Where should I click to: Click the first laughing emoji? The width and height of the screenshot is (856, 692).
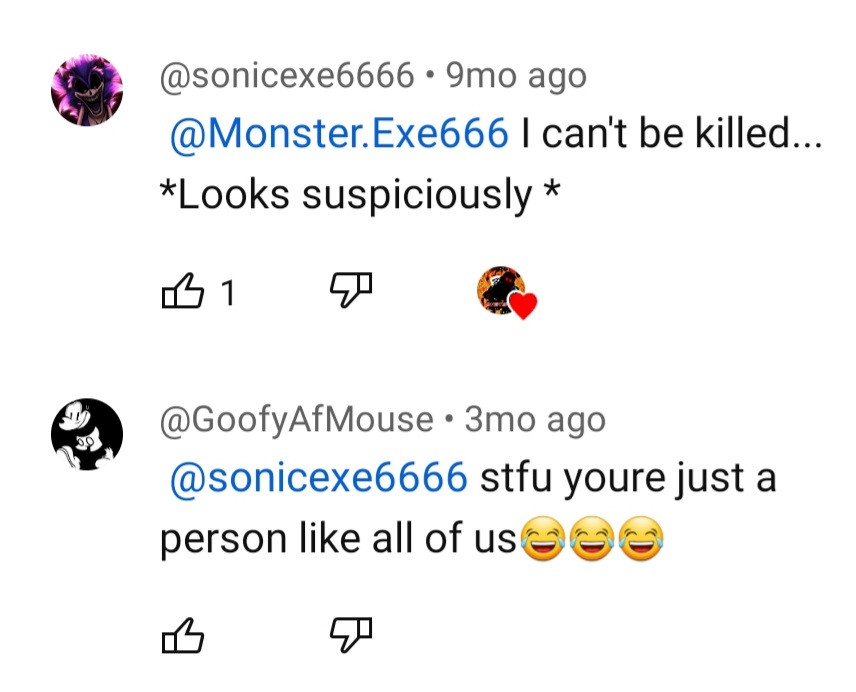(x=542, y=539)
